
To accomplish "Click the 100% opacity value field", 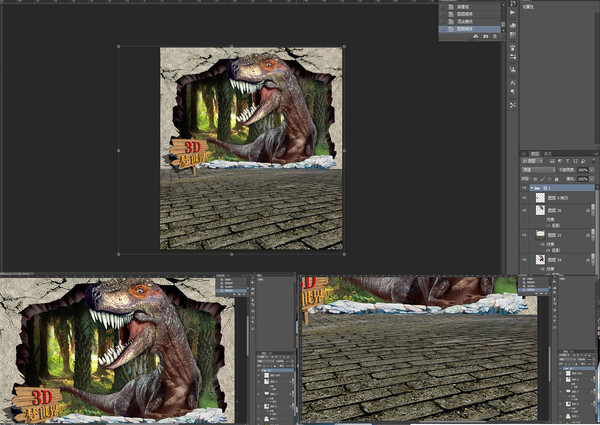I will click(x=583, y=170).
